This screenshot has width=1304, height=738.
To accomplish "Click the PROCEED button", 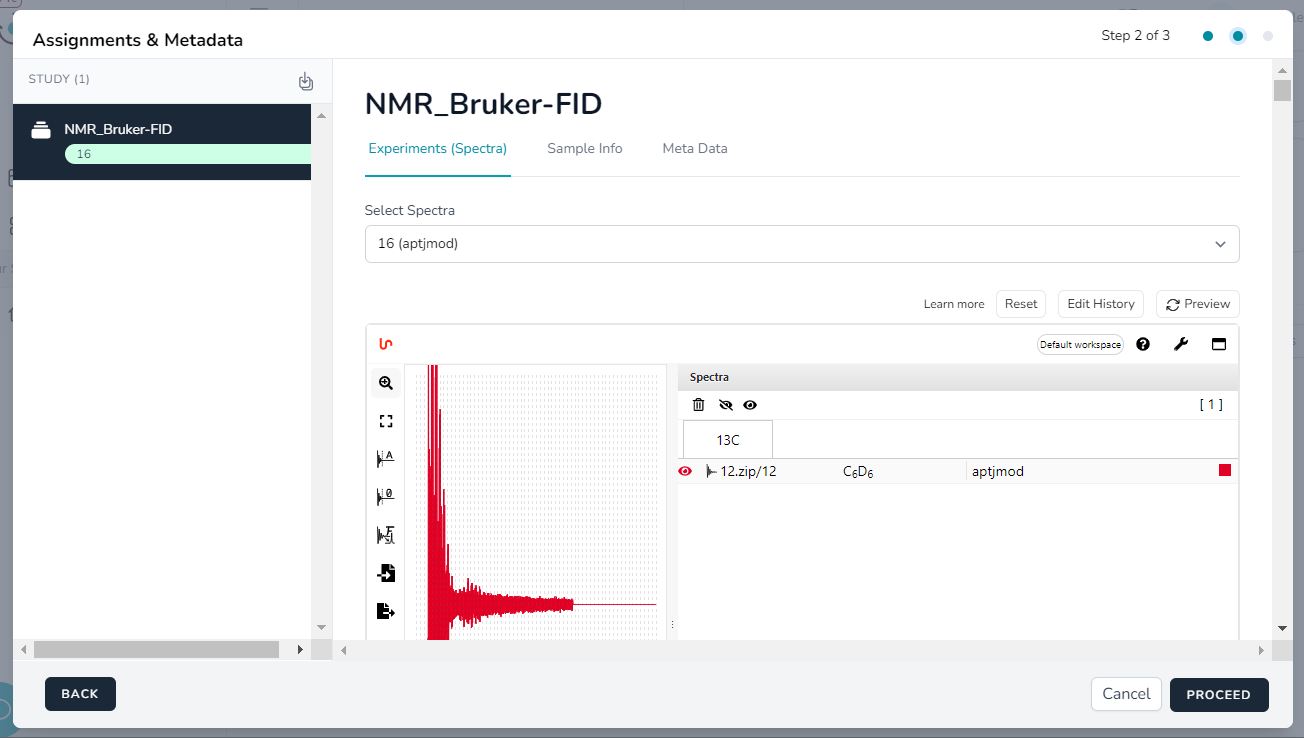I will point(1219,694).
